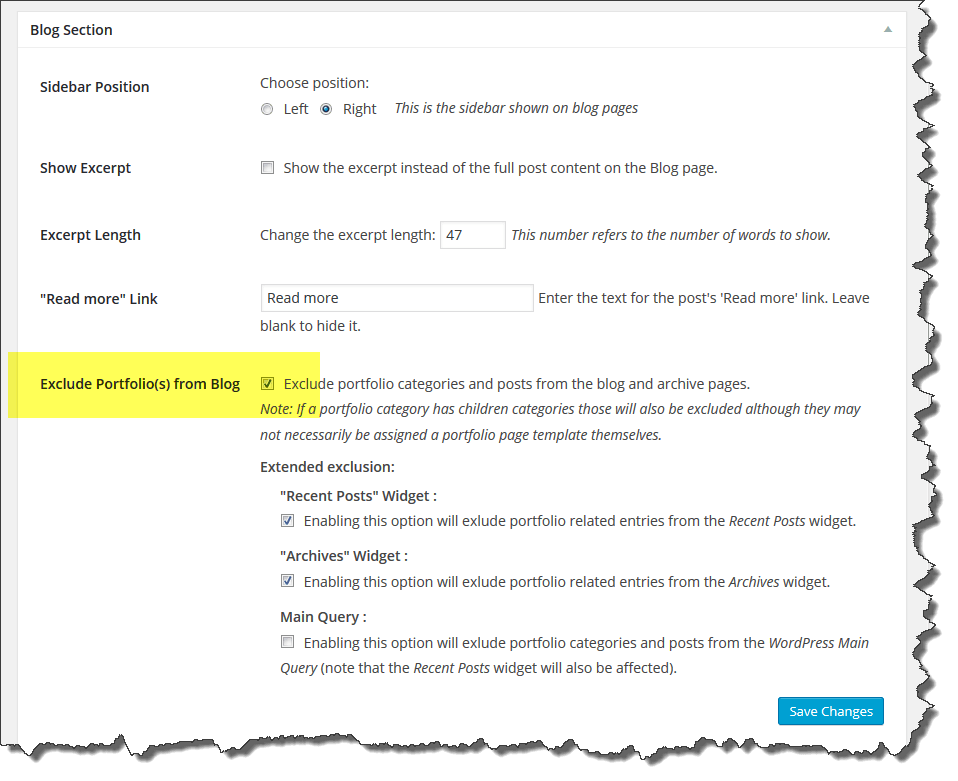
Task: Uncheck Exclude Portfolio(s) from Blog checkbox
Action: pos(267,383)
